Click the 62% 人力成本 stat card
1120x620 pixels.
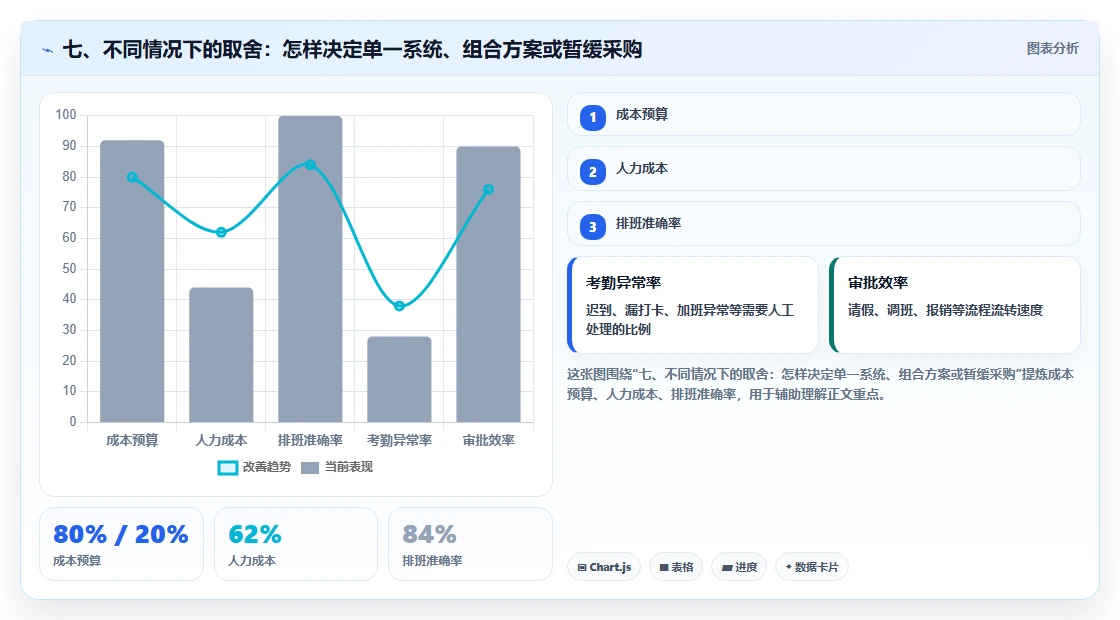tap(296, 544)
